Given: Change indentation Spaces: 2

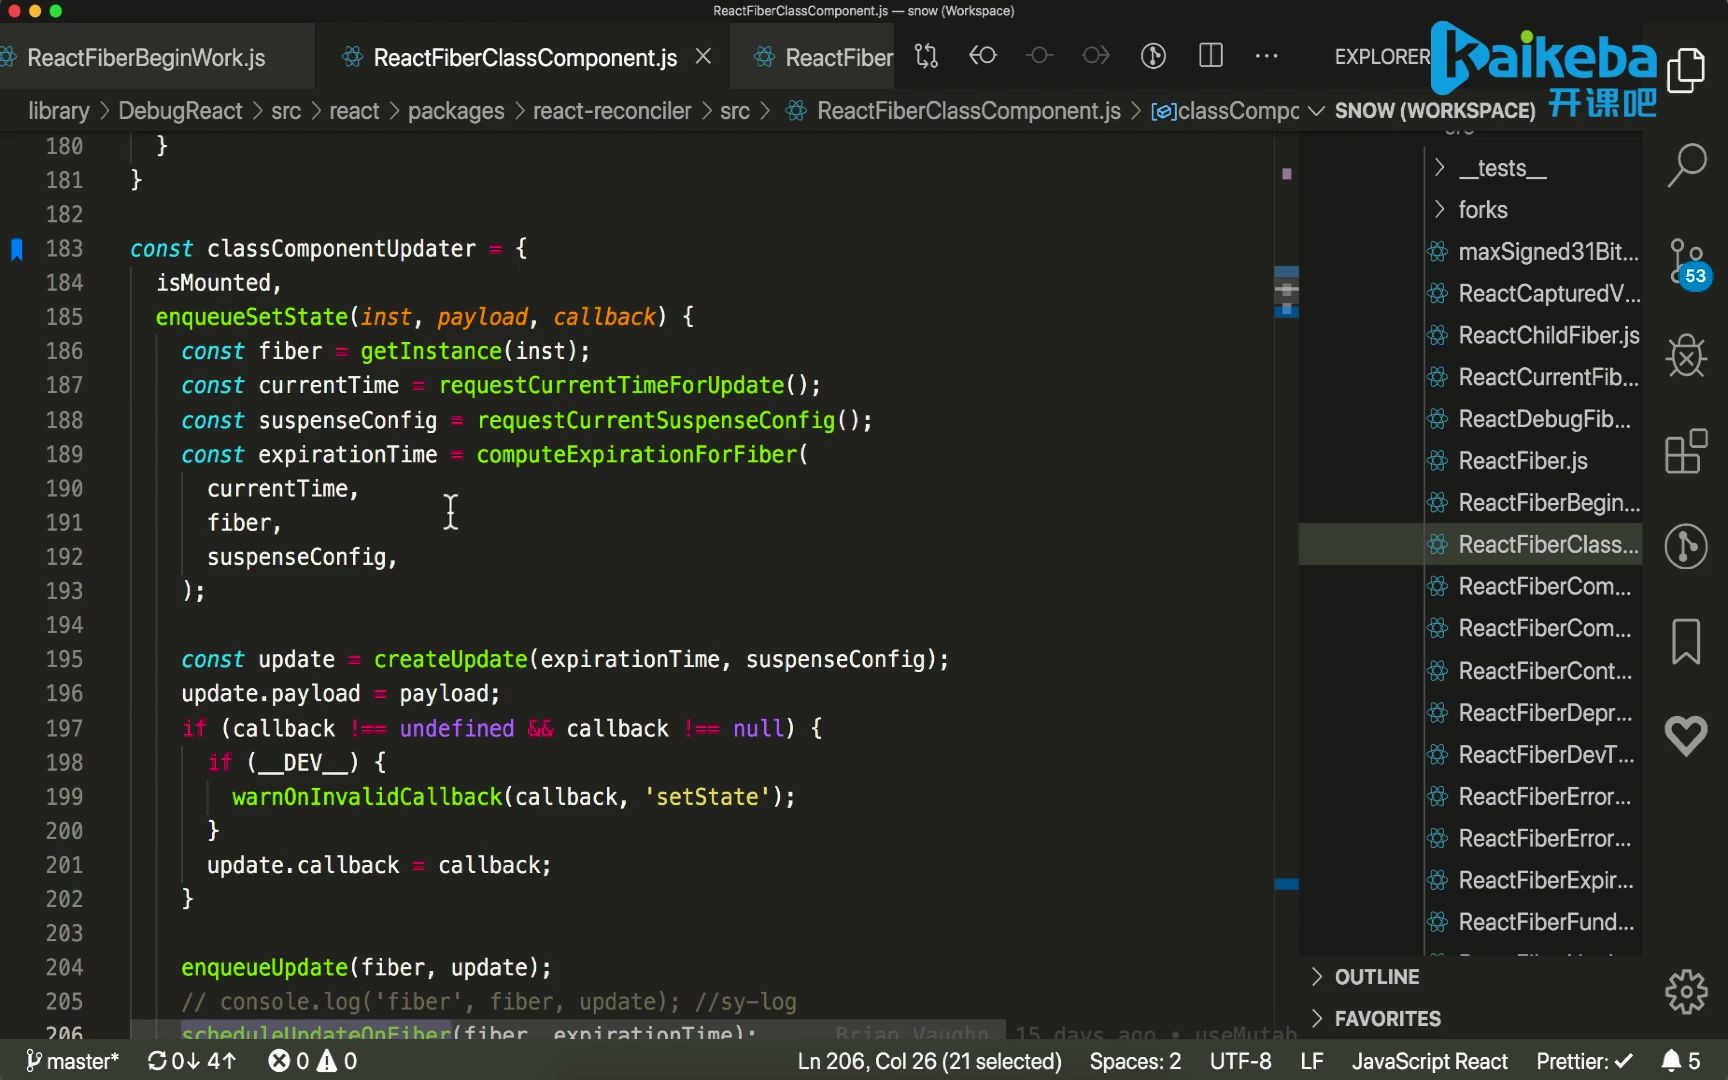Looking at the screenshot, I should coord(1135,1061).
